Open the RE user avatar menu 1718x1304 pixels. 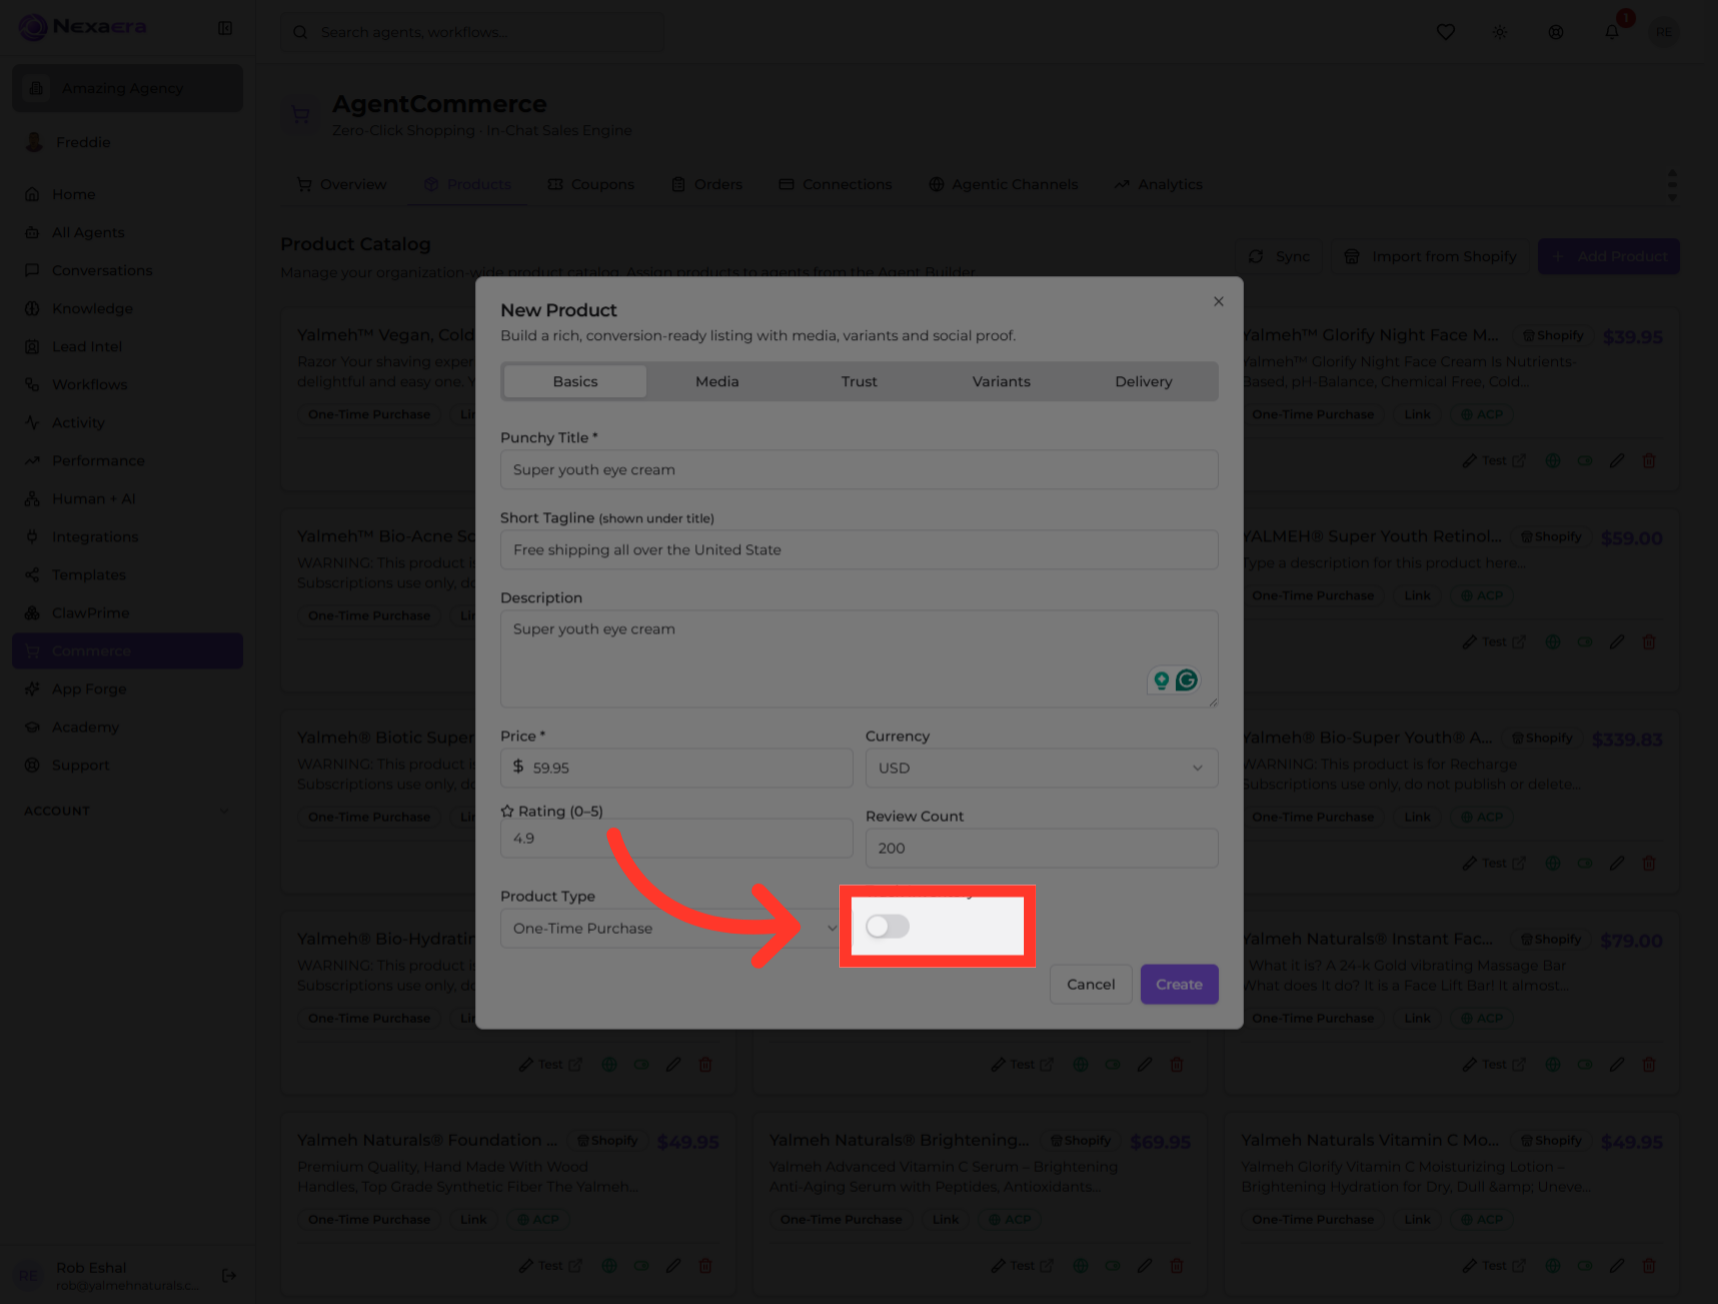(1664, 32)
